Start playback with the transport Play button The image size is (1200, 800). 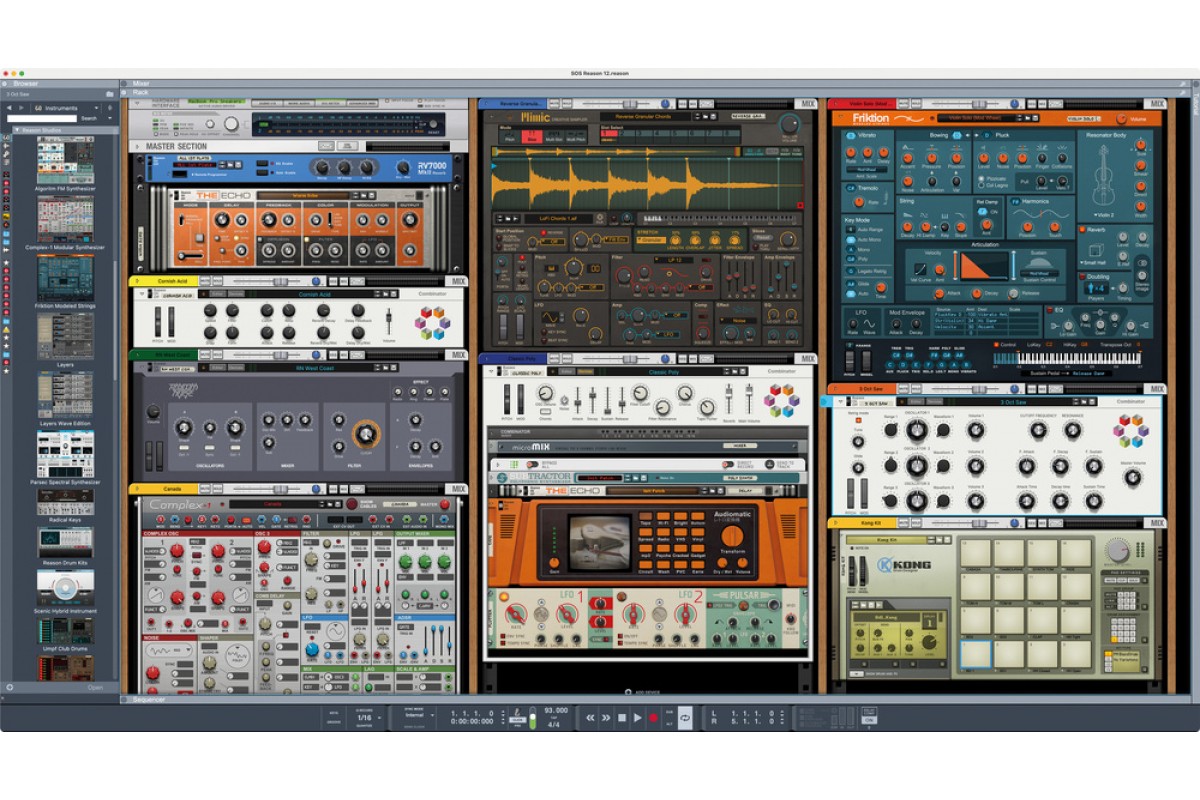pyautogui.click(x=637, y=717)
